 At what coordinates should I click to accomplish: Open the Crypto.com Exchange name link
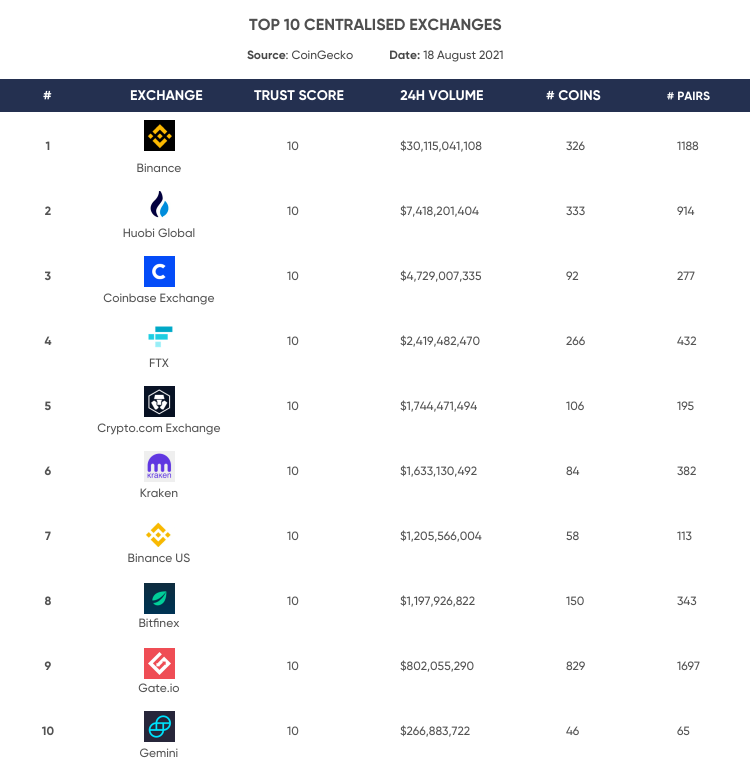(x=159, y=428)
